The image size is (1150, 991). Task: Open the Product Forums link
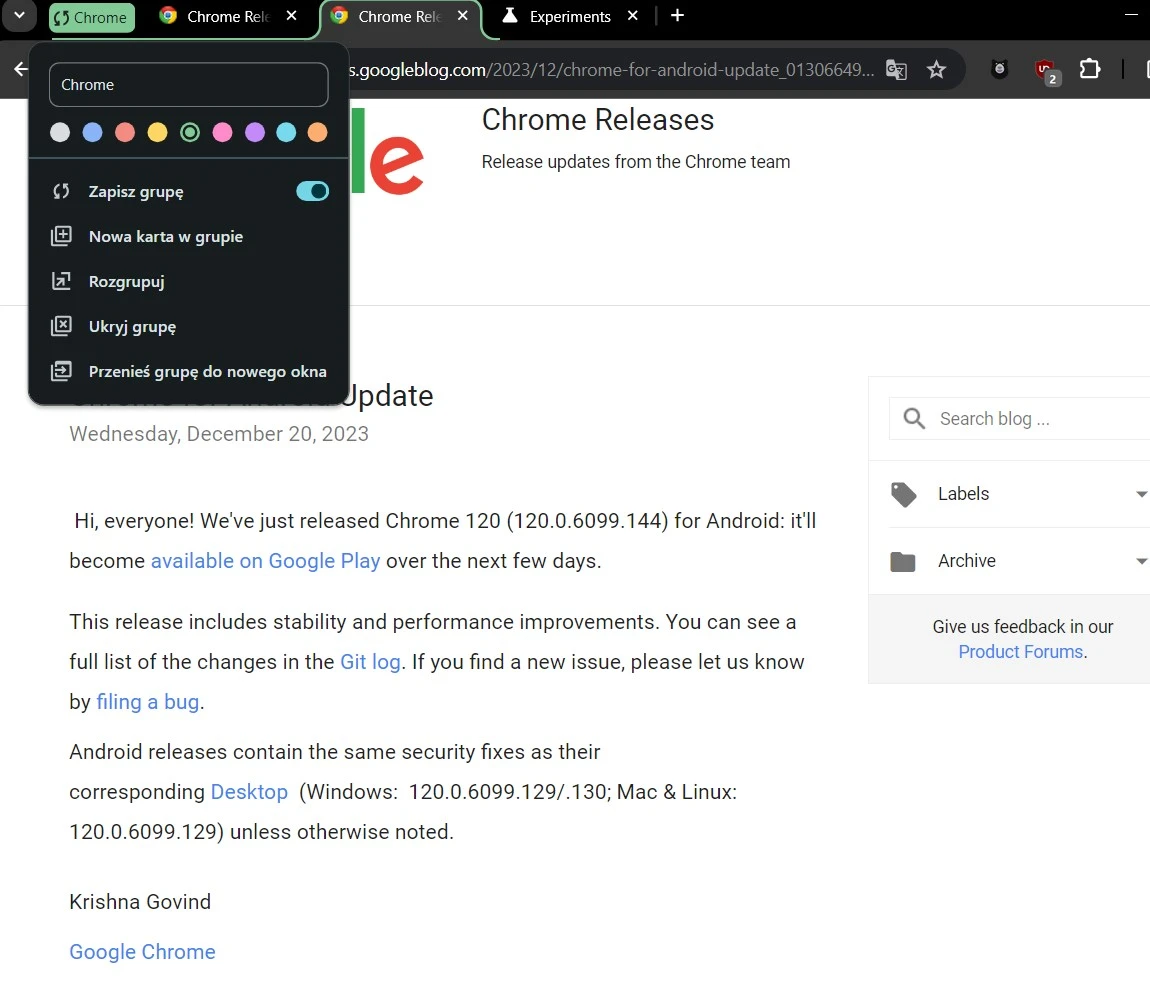[x=1020, y=651]
